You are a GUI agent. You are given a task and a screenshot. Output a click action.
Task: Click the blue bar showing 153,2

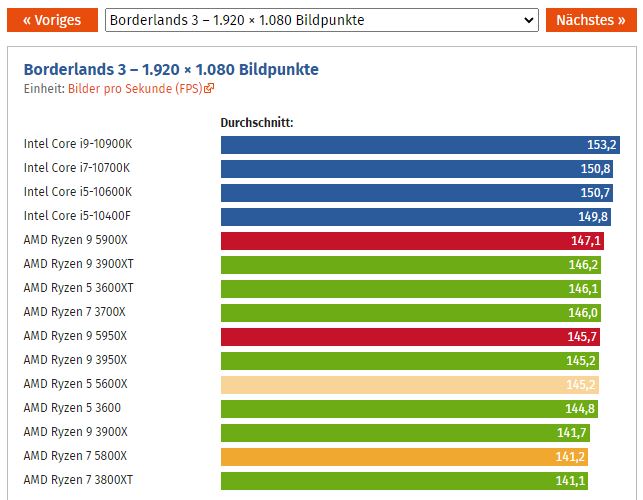click(420, 145)
